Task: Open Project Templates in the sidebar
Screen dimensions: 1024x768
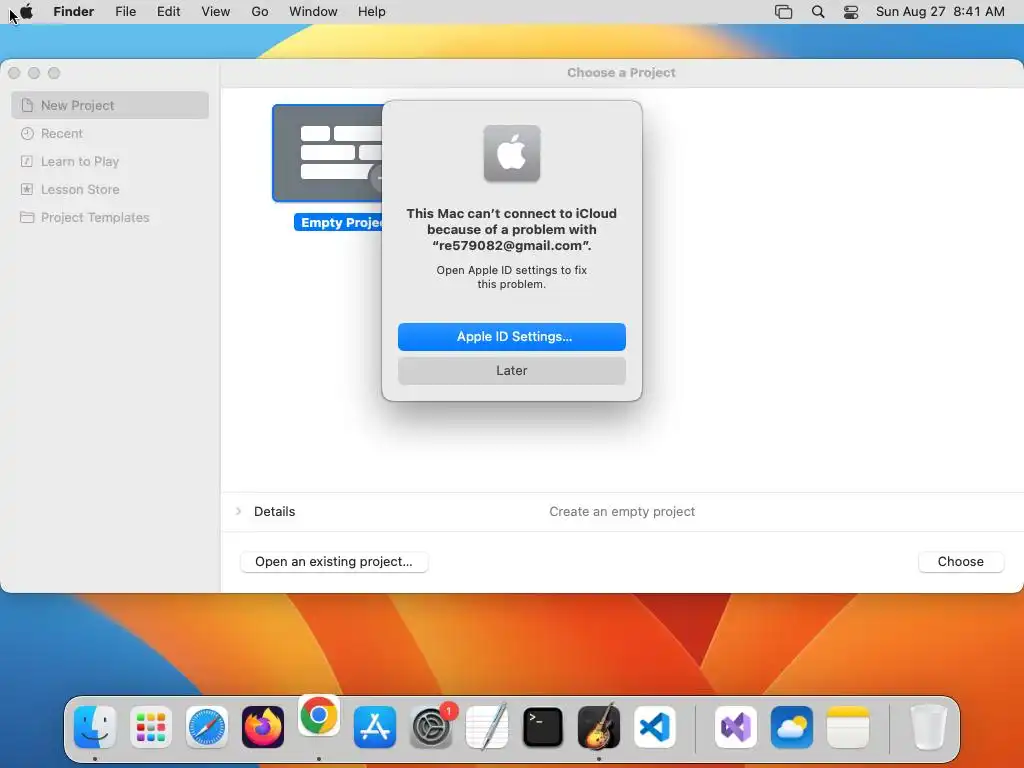Action: [x=110, y=217]
